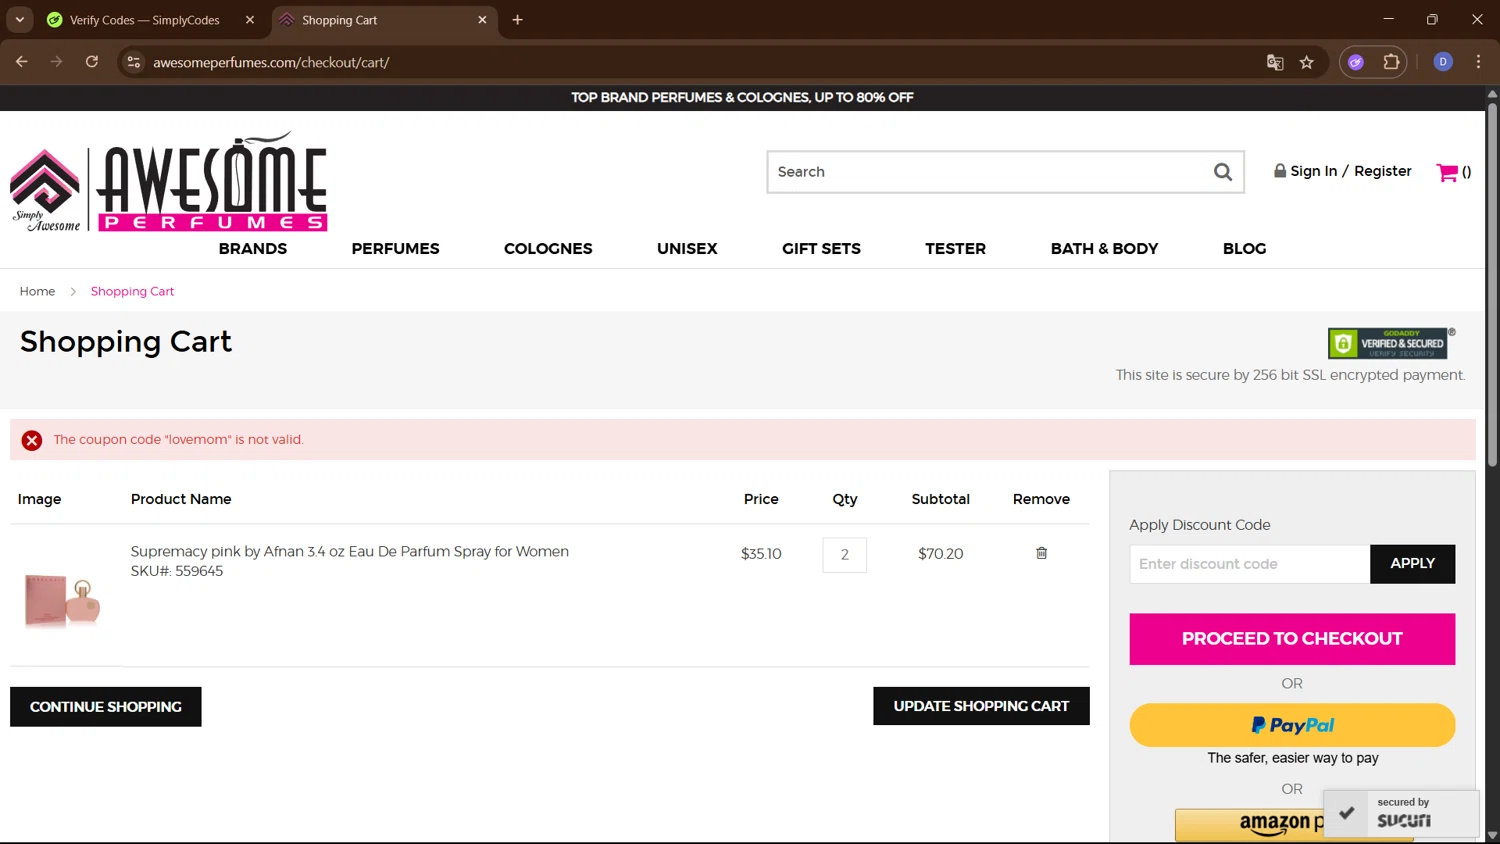This screenshot has height=844, width=1500.
Task: Click the browser forward arrow
Action: [x=56, y=62]
